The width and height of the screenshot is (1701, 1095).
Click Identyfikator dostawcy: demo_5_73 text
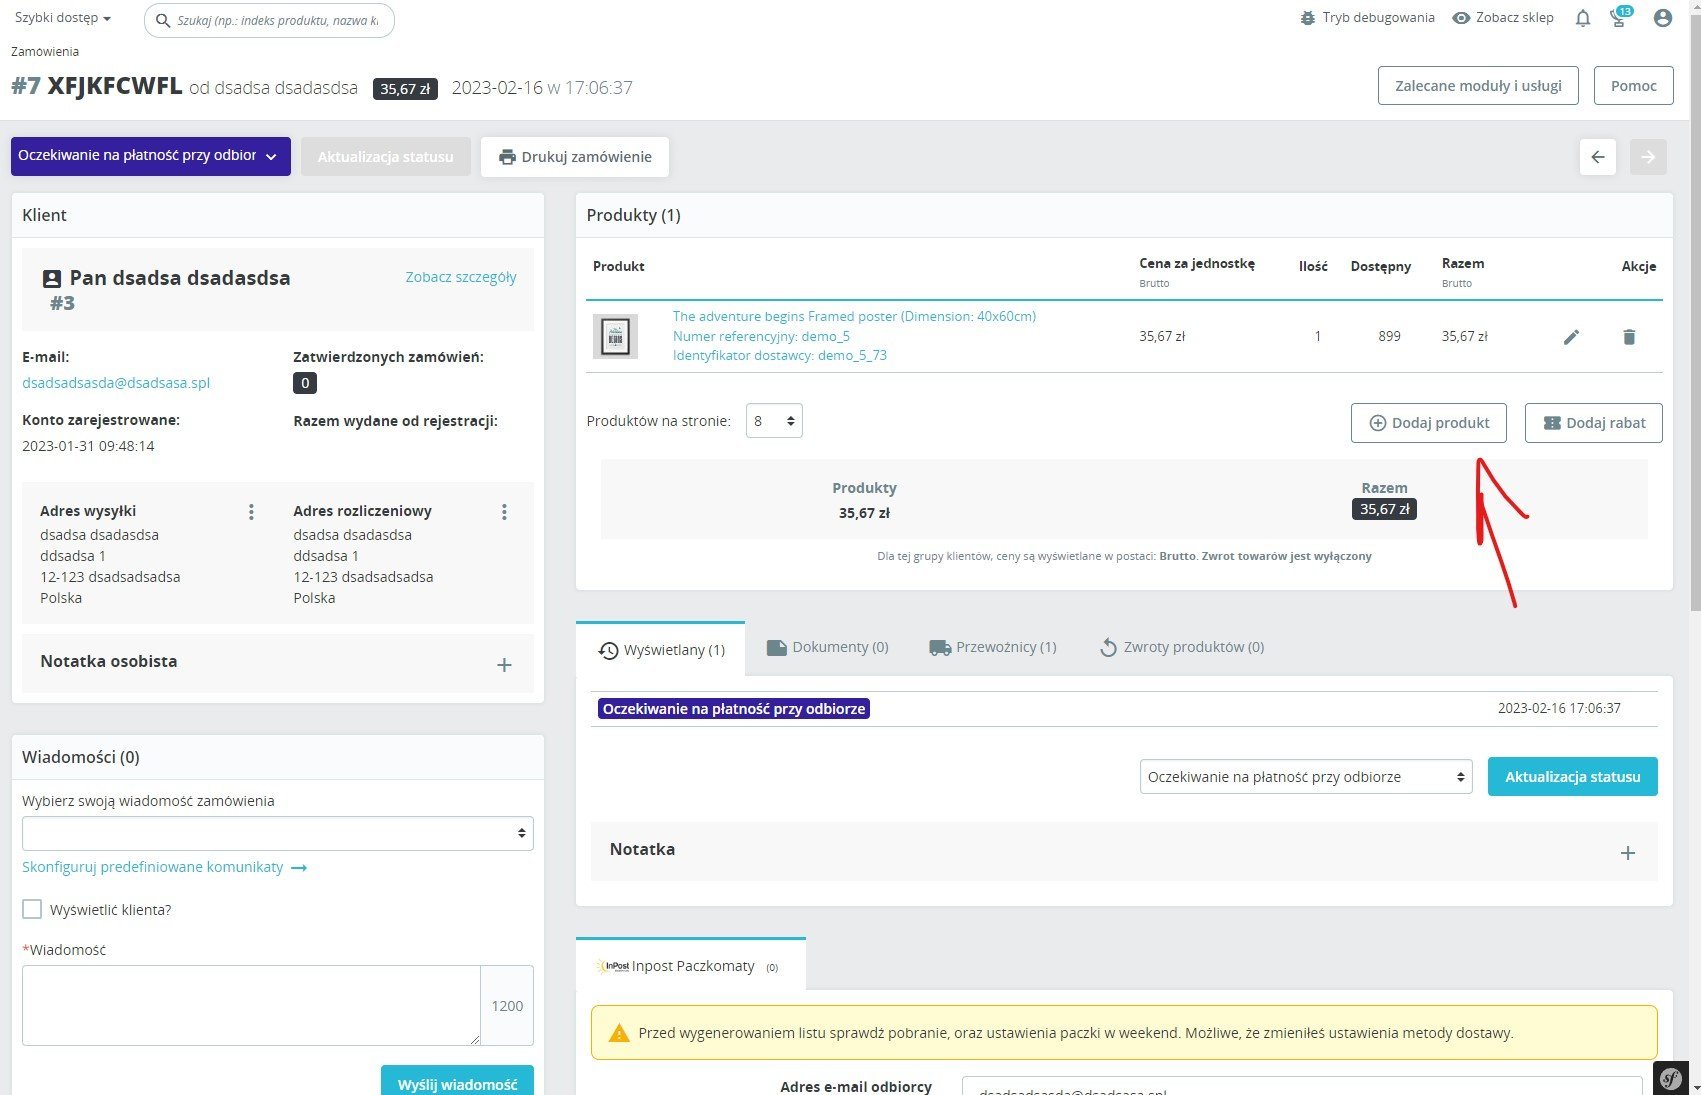pos(780,355)
